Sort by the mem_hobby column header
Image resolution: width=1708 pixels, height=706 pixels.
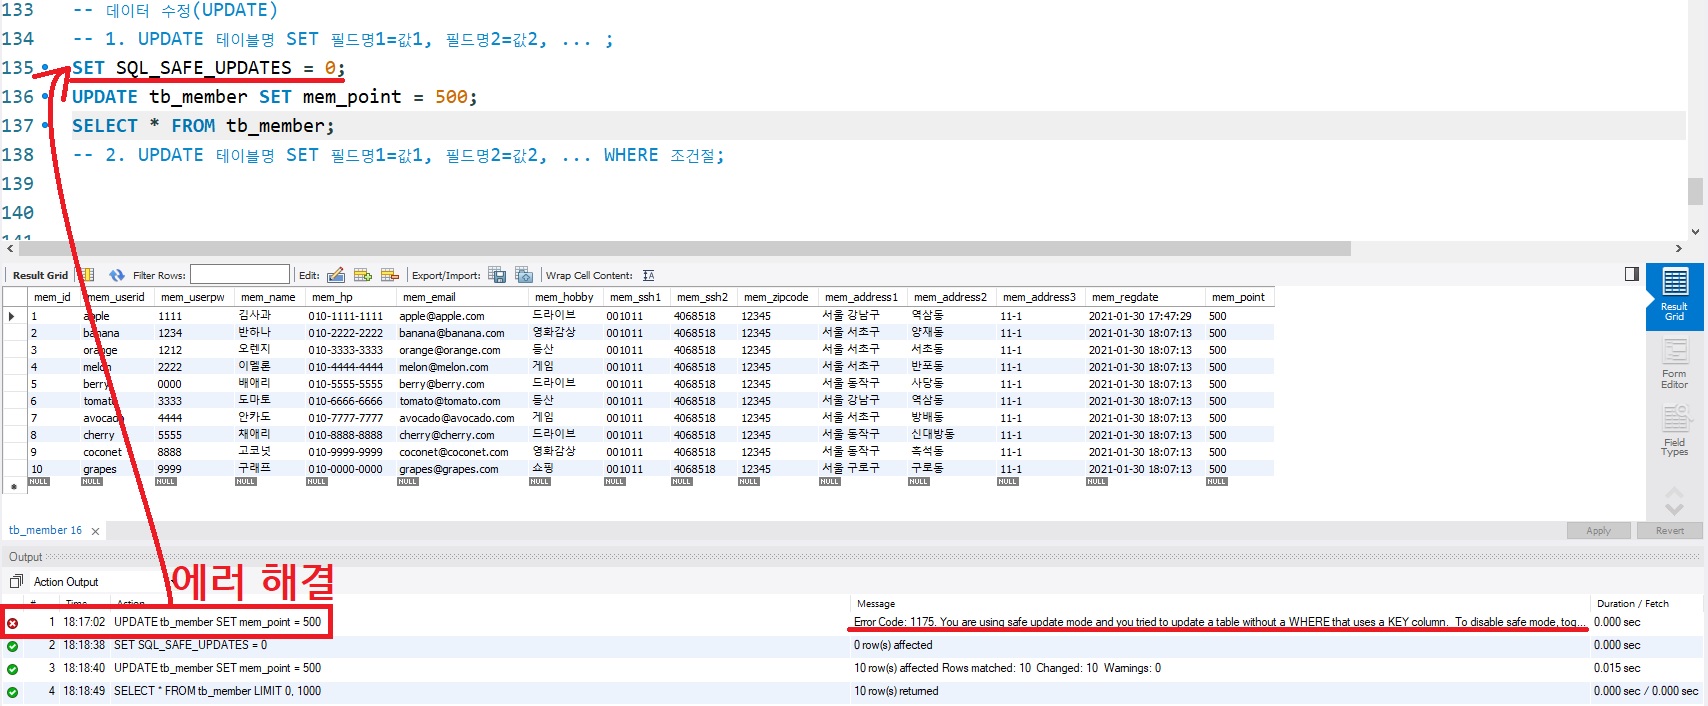click(x=564, y=297)
